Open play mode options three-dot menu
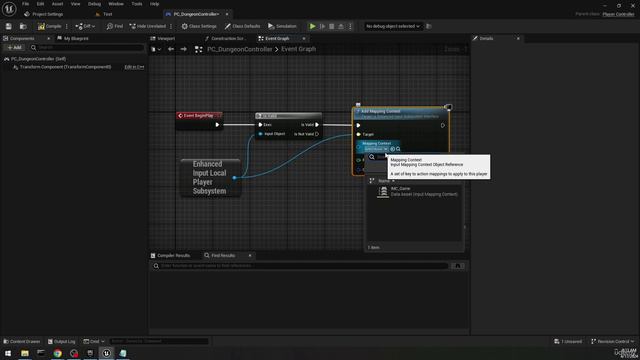 pyautogui.click(x=350, y=26)
